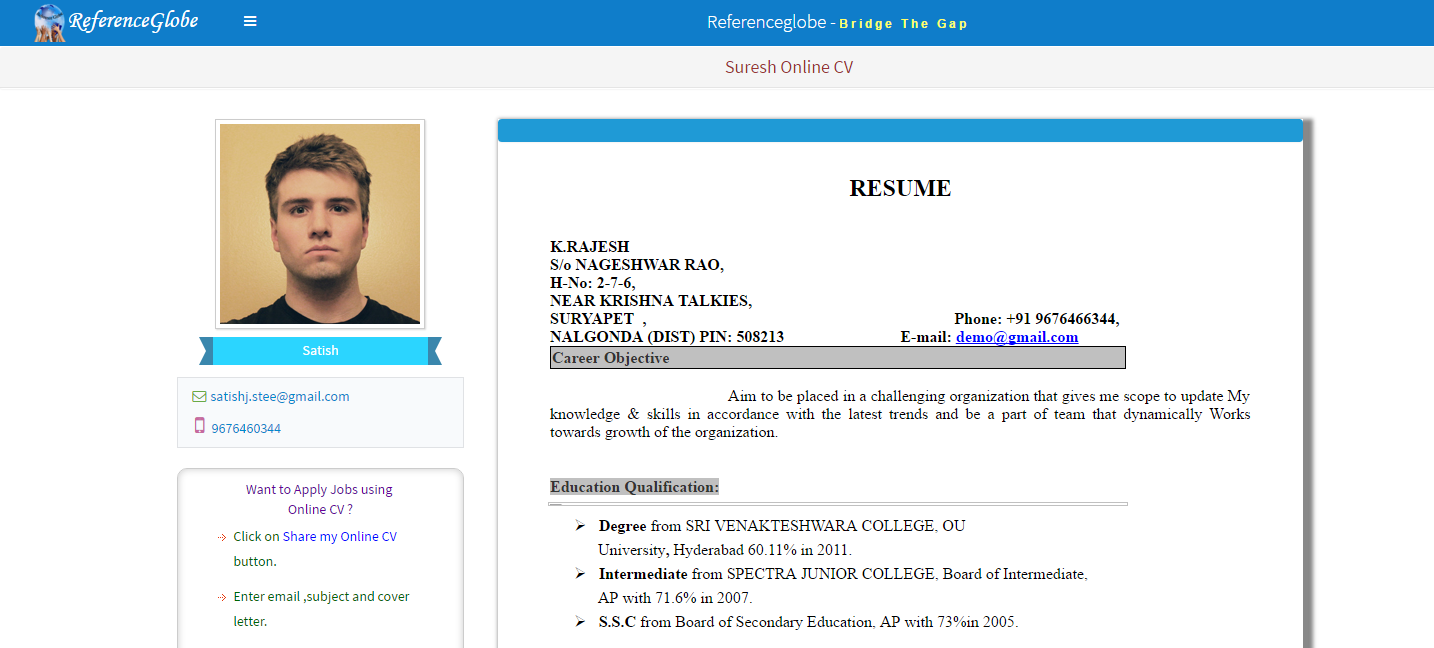Click the NALGONDA (DIST) PIN: 508213 line
The width and height of the screenshot is (1434, 648).
click(x=667, y=337)
